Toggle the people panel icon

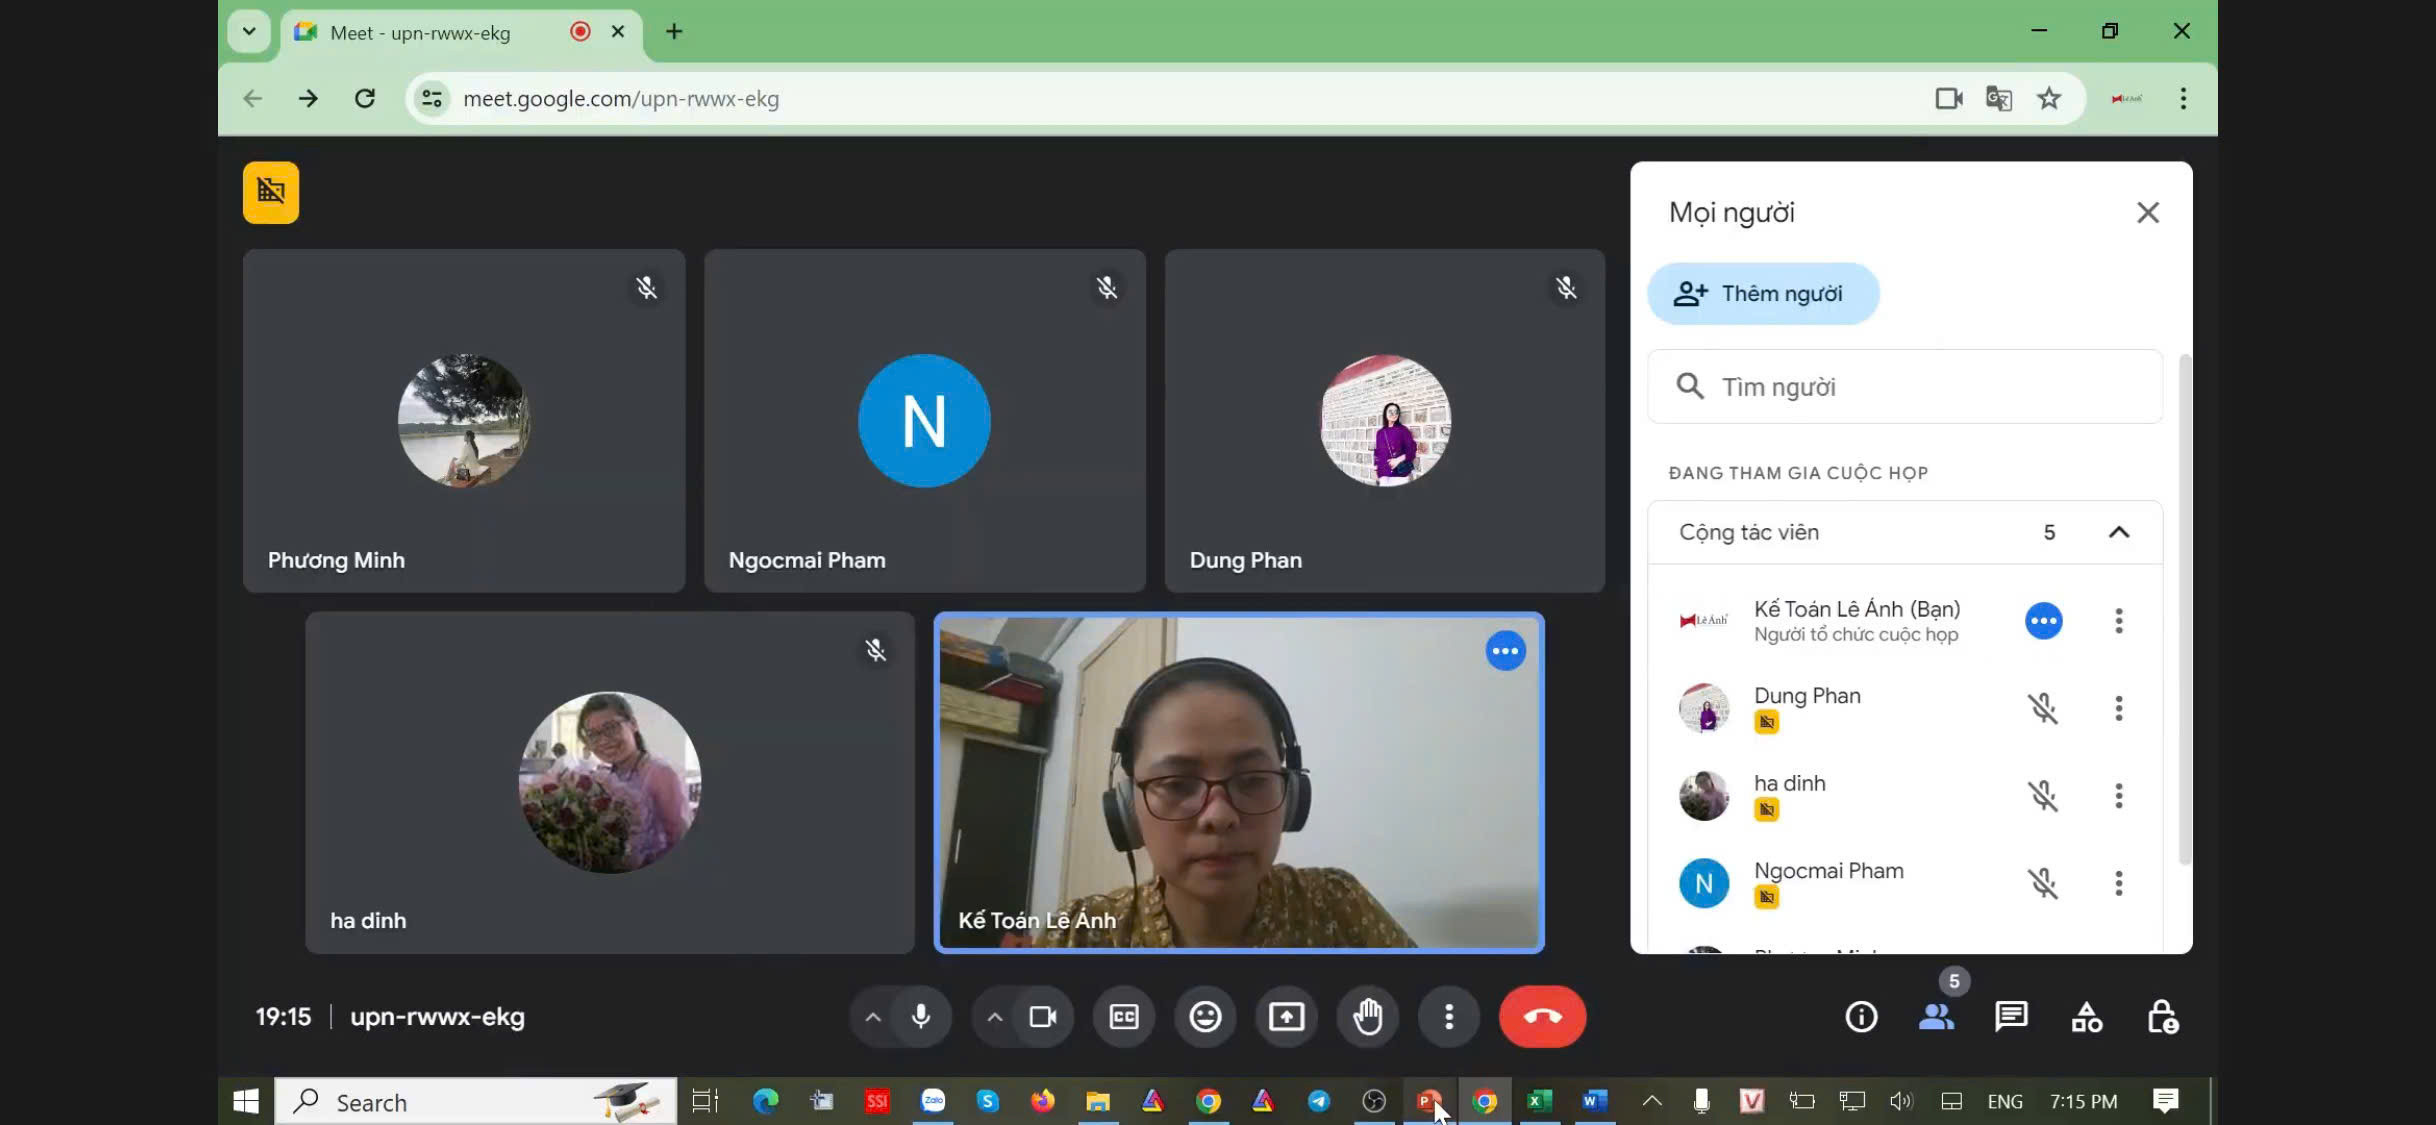(1937, 1017)
